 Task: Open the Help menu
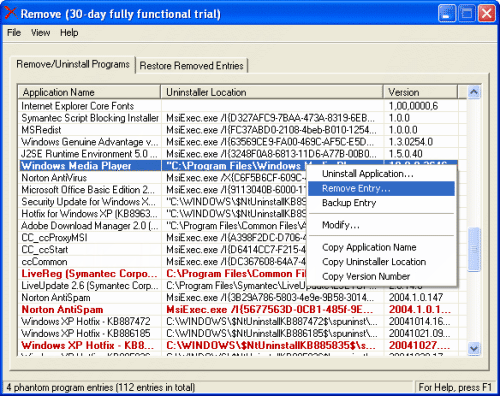coord(69,33)
